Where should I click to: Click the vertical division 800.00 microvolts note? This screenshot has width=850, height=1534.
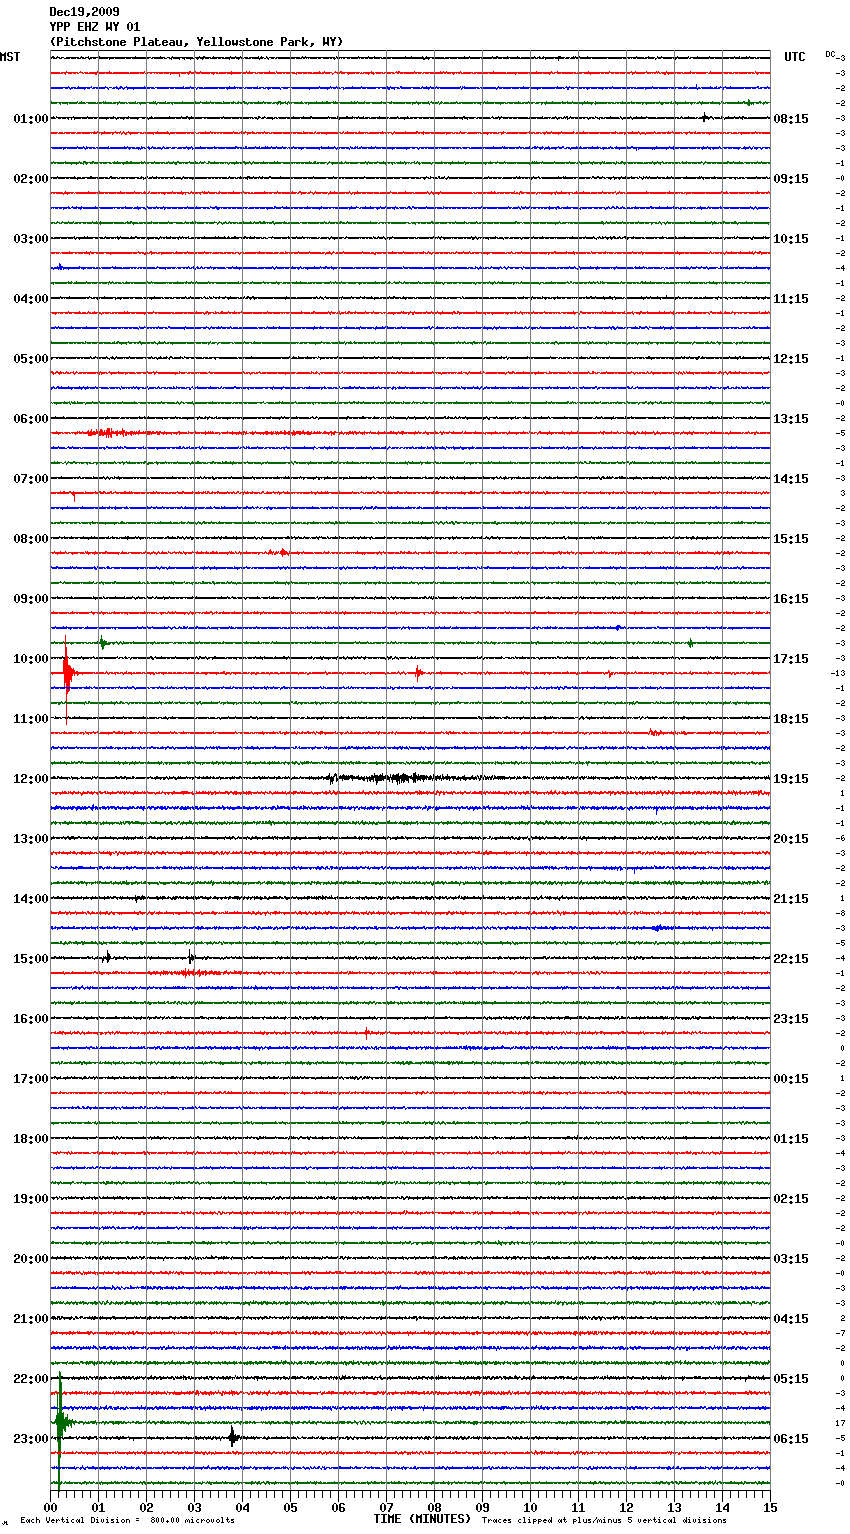click(x=127, y=1520)
